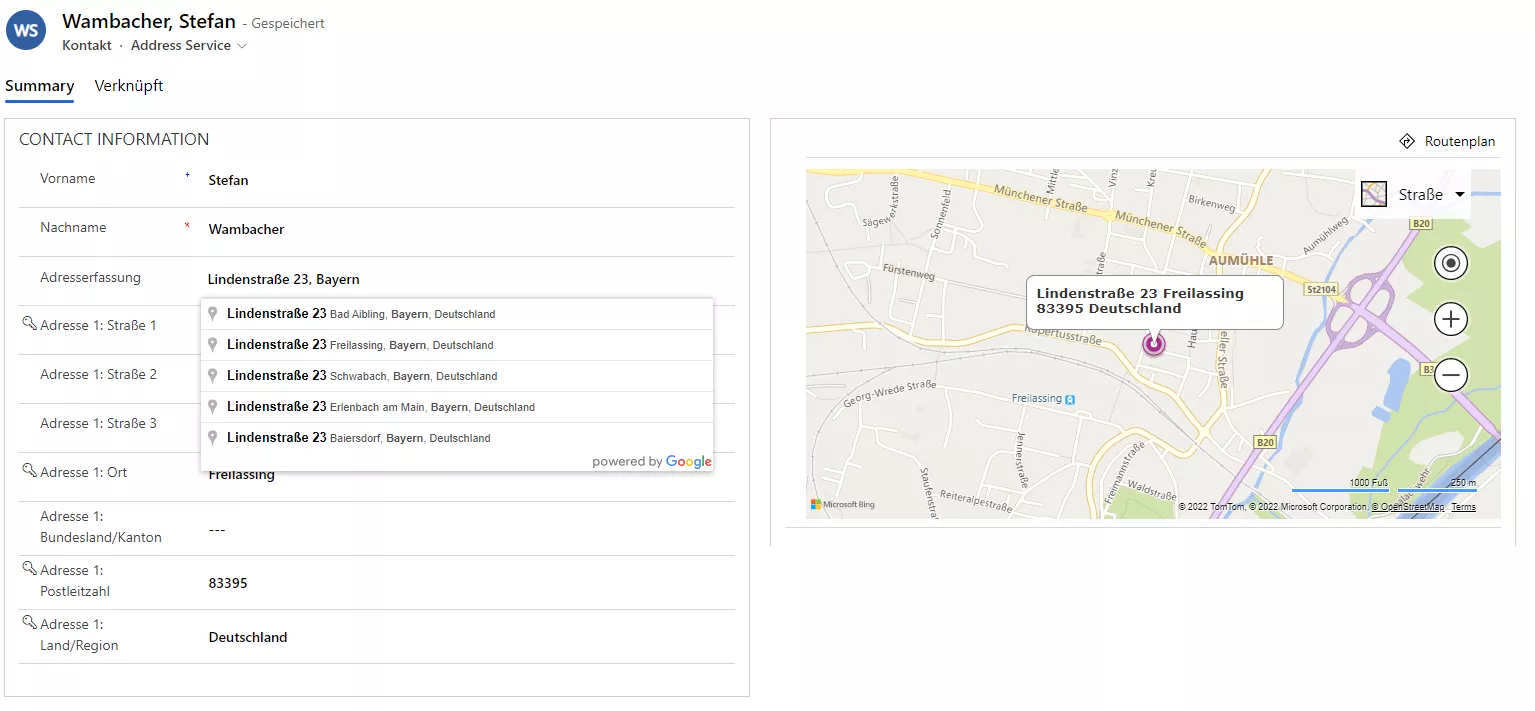Switch to the Verknüpft tab

[129, 86]
